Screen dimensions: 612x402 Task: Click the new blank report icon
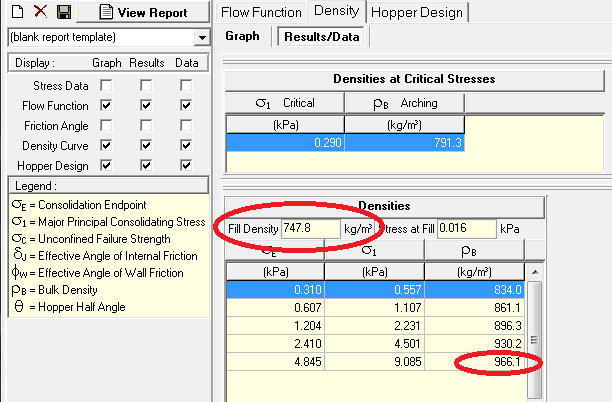click(17, 11)
